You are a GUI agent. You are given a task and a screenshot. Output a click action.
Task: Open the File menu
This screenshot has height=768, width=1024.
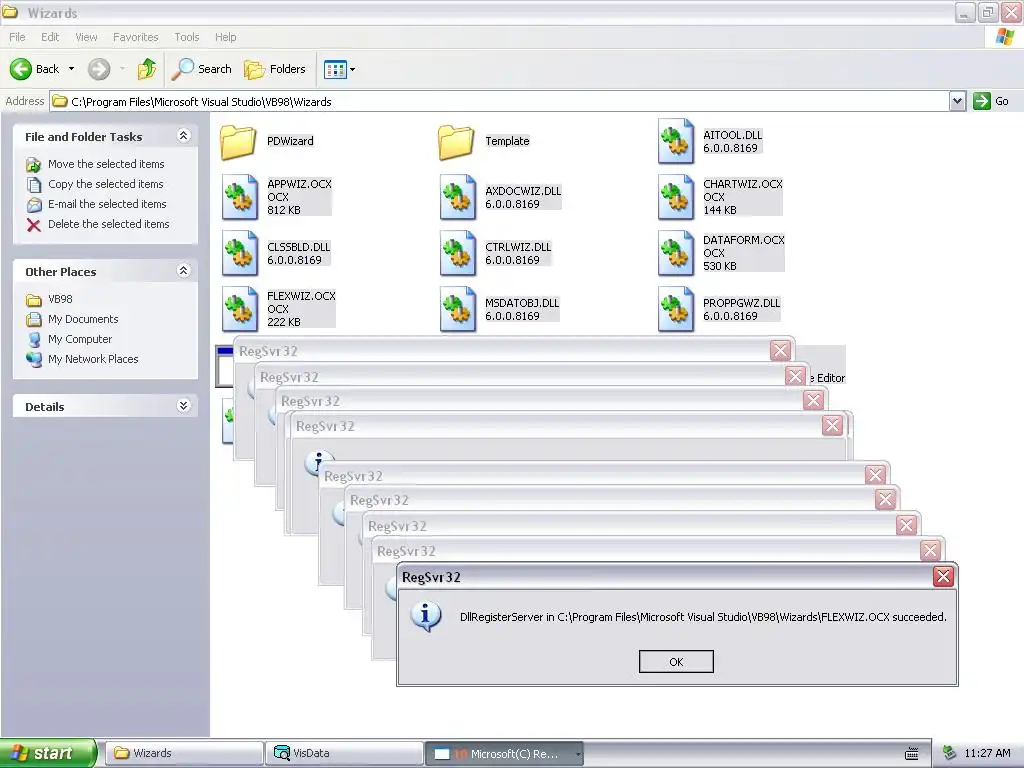17,37
